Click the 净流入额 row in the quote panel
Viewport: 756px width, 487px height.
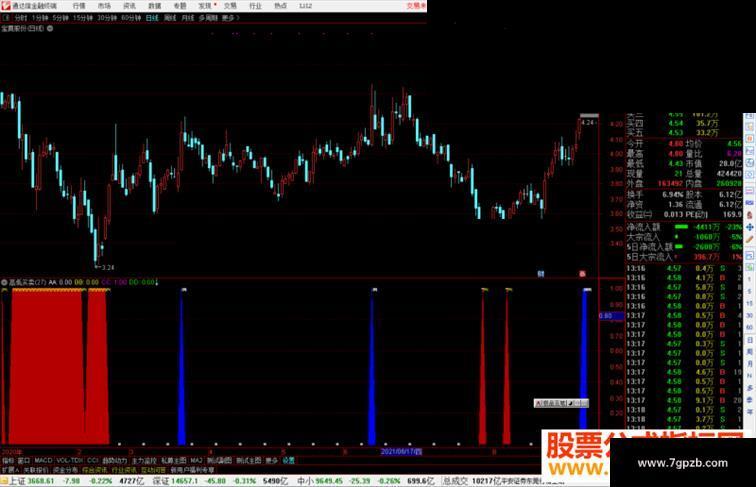[684, 227]
